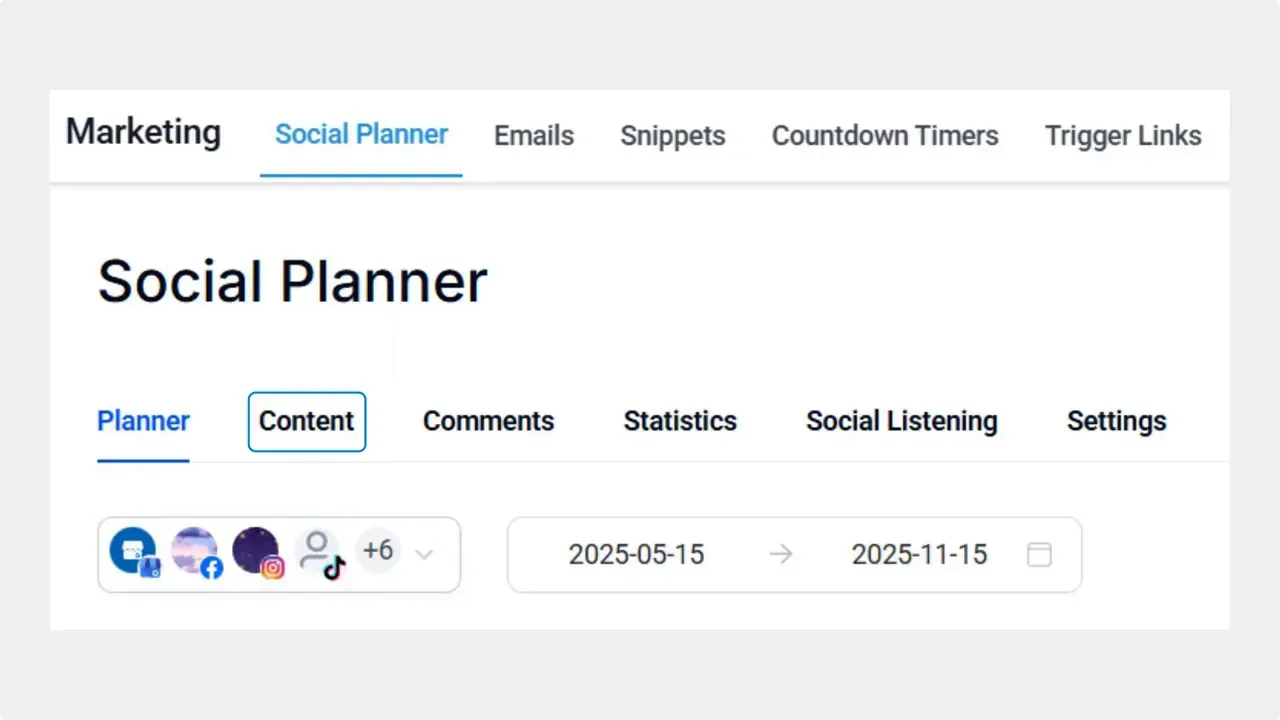Open the Comments tab
Image resolution: width=1280 pixels, height=720 pixels.
pos(488,421)
